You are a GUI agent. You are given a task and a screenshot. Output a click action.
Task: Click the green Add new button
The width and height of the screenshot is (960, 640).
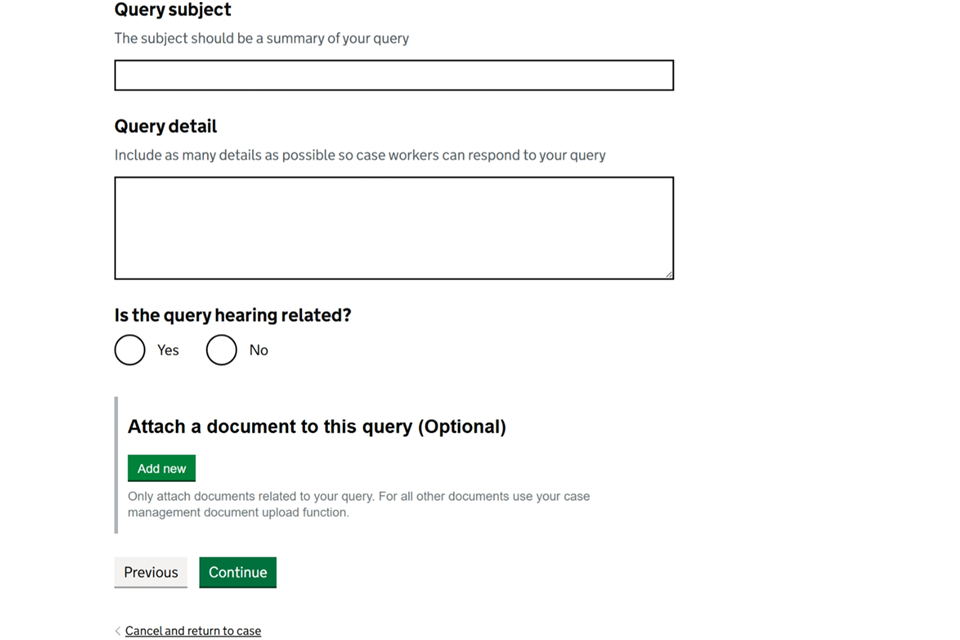pyautogui.click(x=161, y=468)
